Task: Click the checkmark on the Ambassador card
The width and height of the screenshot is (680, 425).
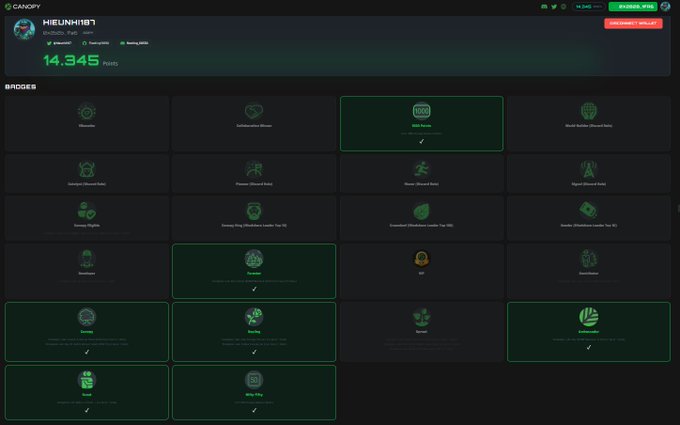Action: (x=589, y=347)
